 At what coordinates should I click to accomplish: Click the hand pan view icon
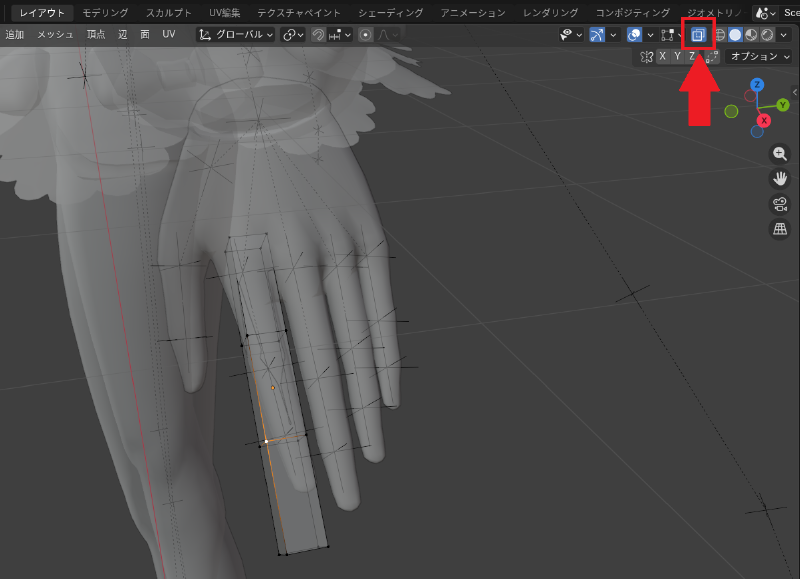[x=780, y=179]
